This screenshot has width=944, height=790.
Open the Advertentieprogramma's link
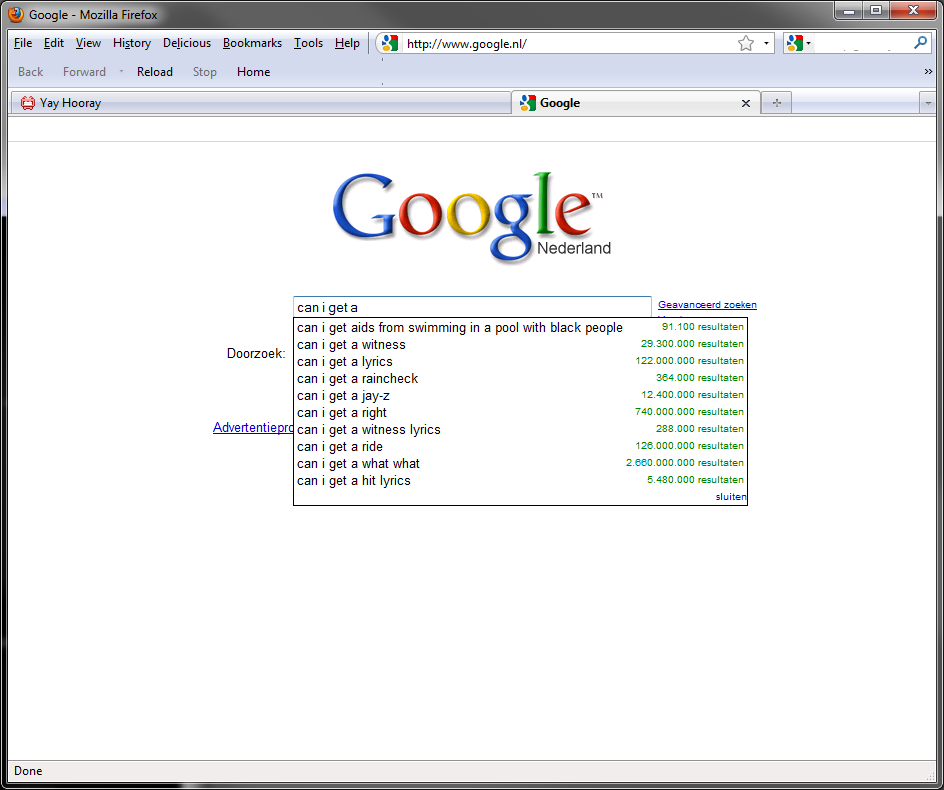pos(253,428)
